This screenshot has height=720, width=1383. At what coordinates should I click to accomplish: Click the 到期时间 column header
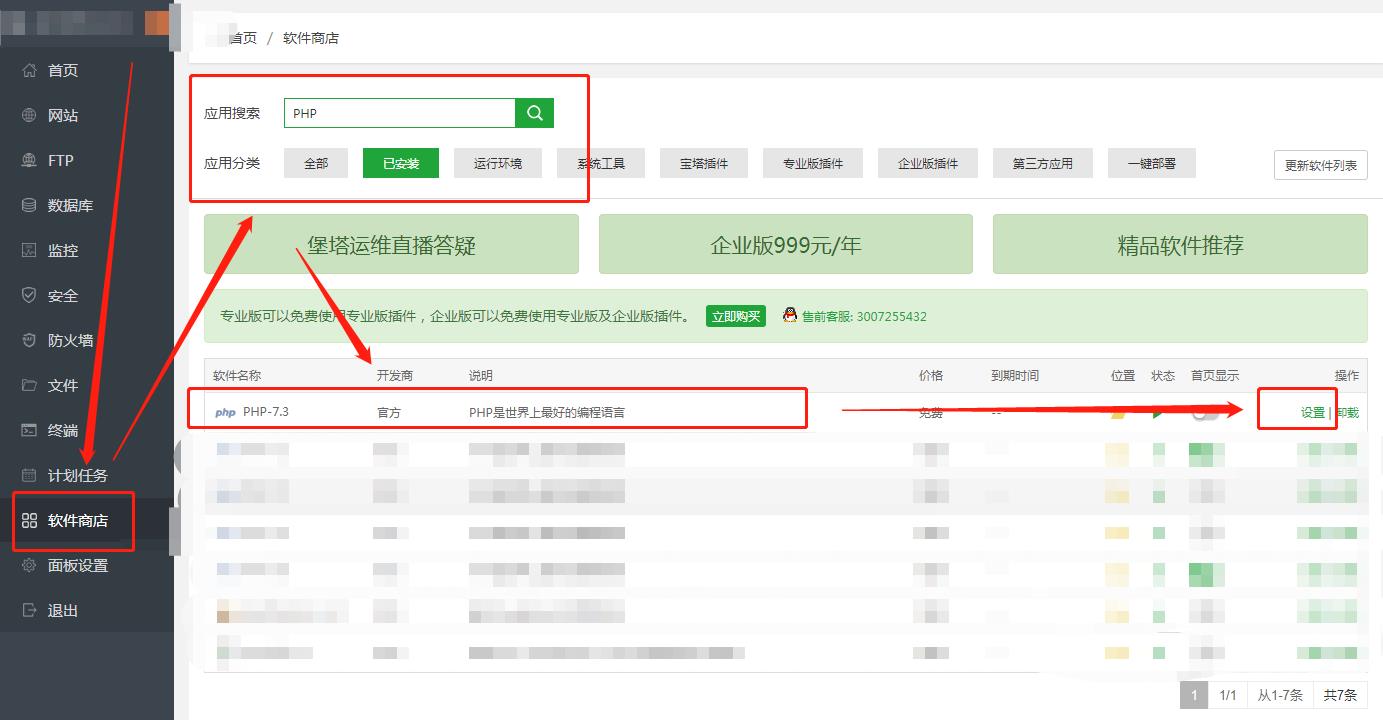click(x=1015, y=375)
